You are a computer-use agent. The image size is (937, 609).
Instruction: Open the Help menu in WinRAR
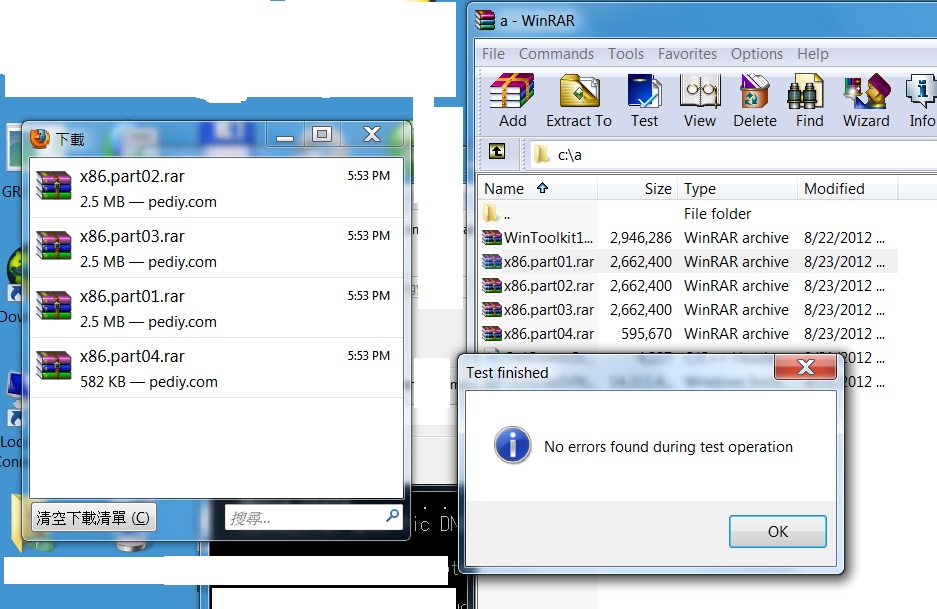813,54
